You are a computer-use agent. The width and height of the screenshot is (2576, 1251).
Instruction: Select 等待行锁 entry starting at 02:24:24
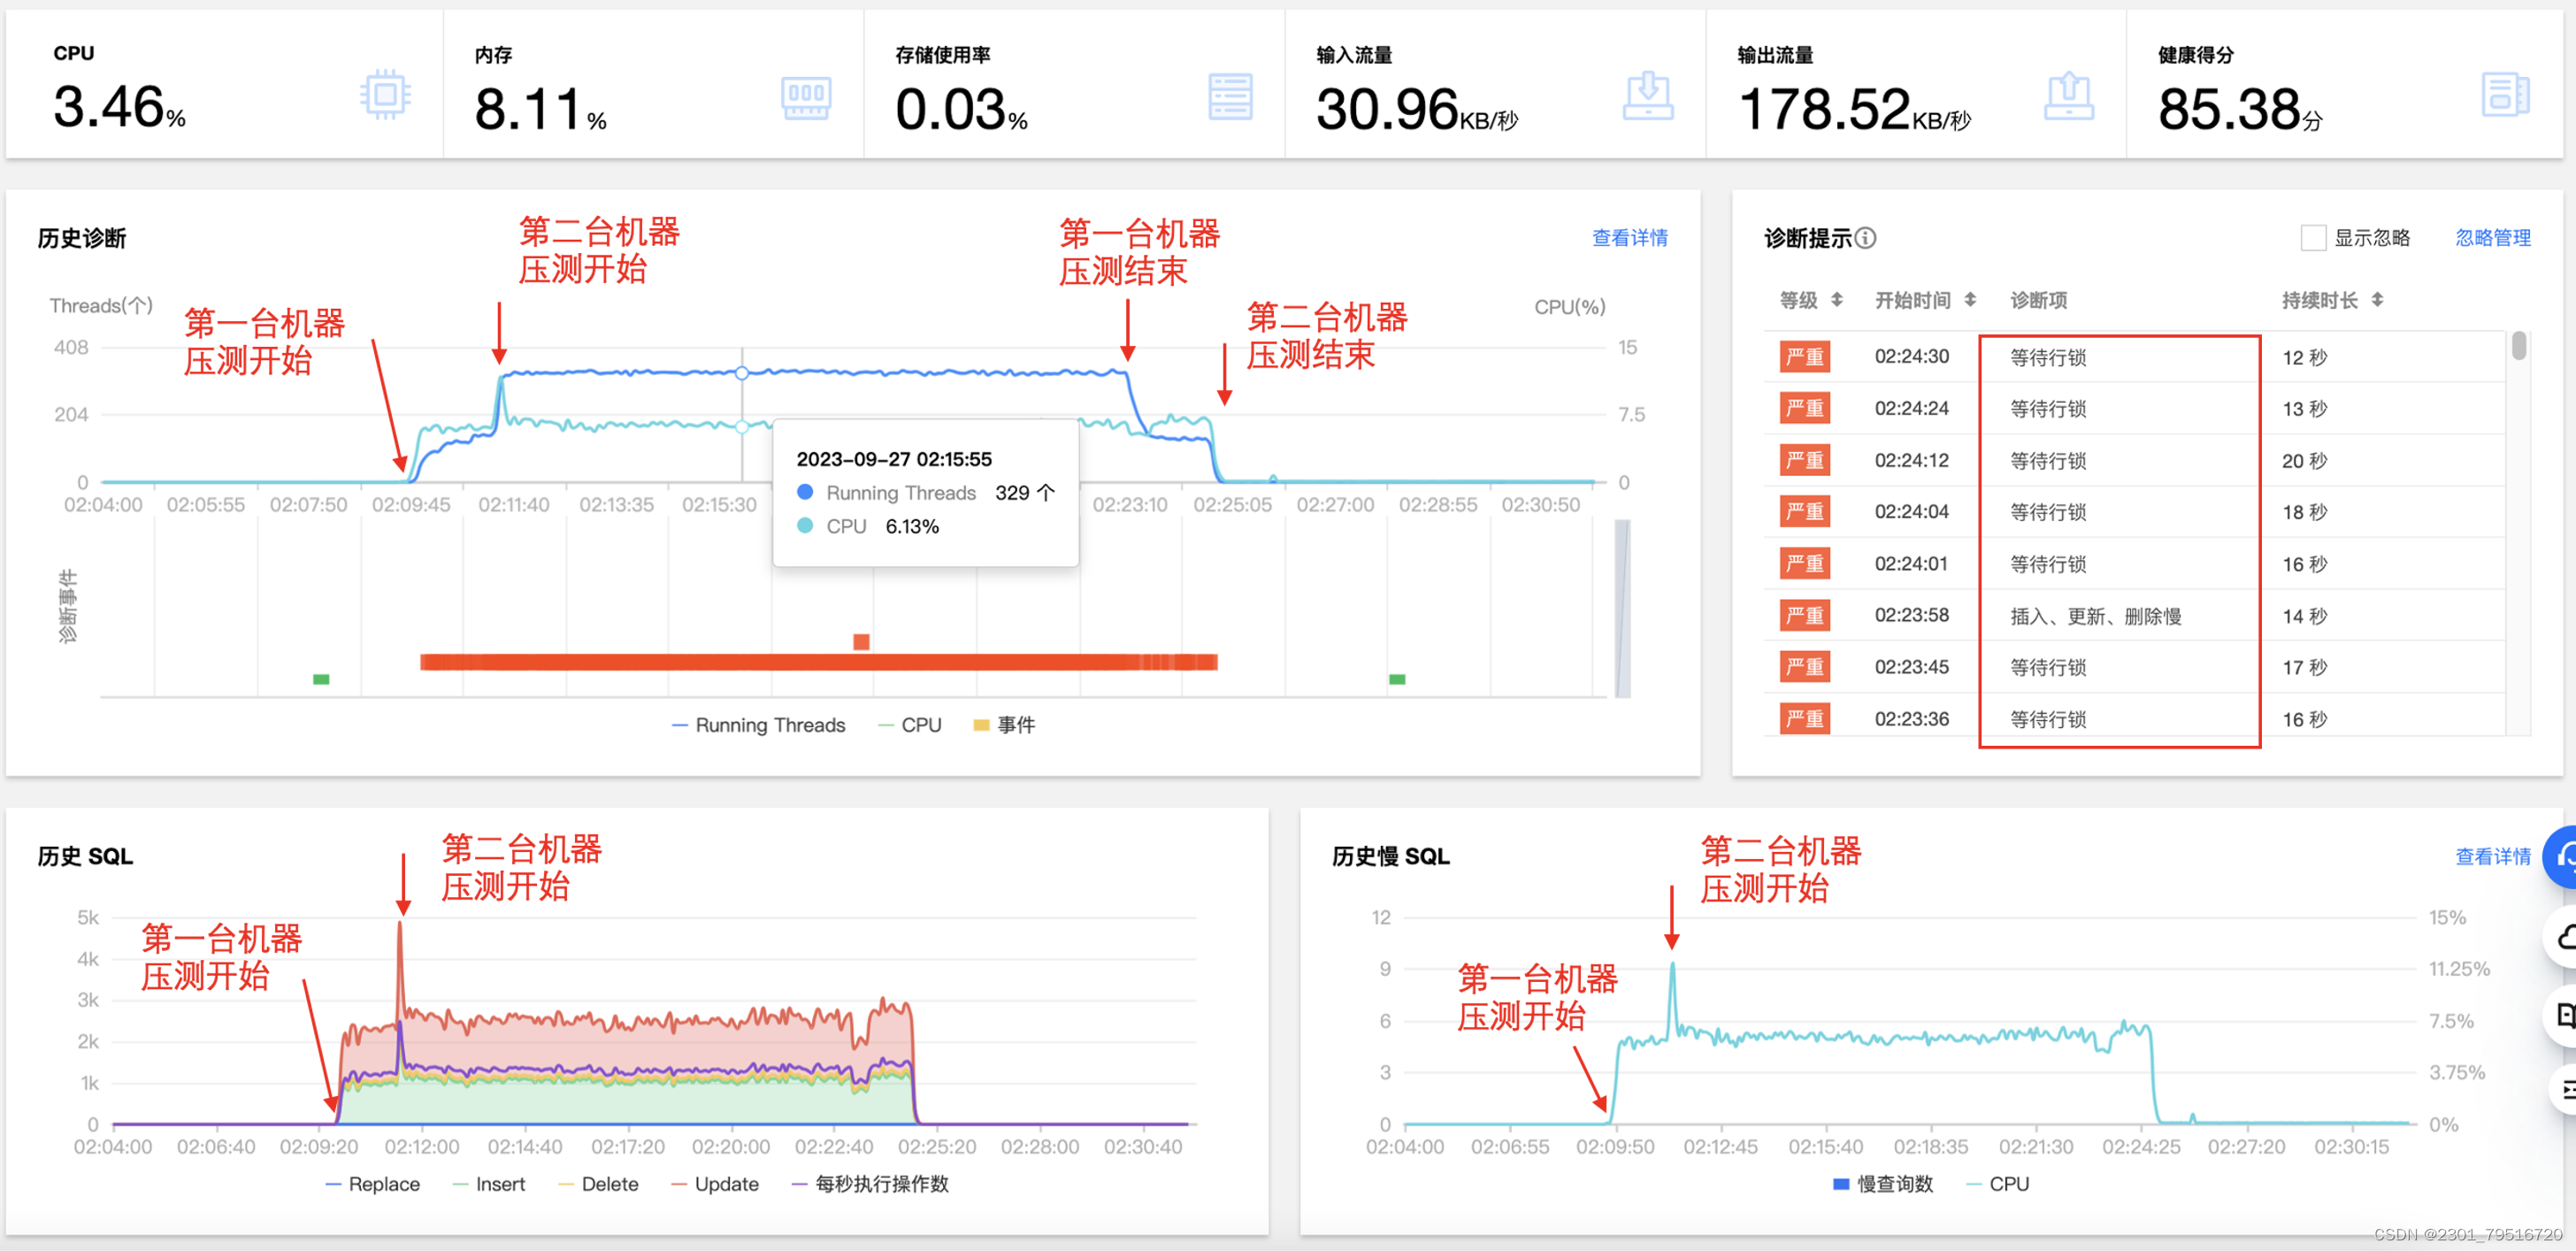pyautogui.click(x=2049, y=409)
